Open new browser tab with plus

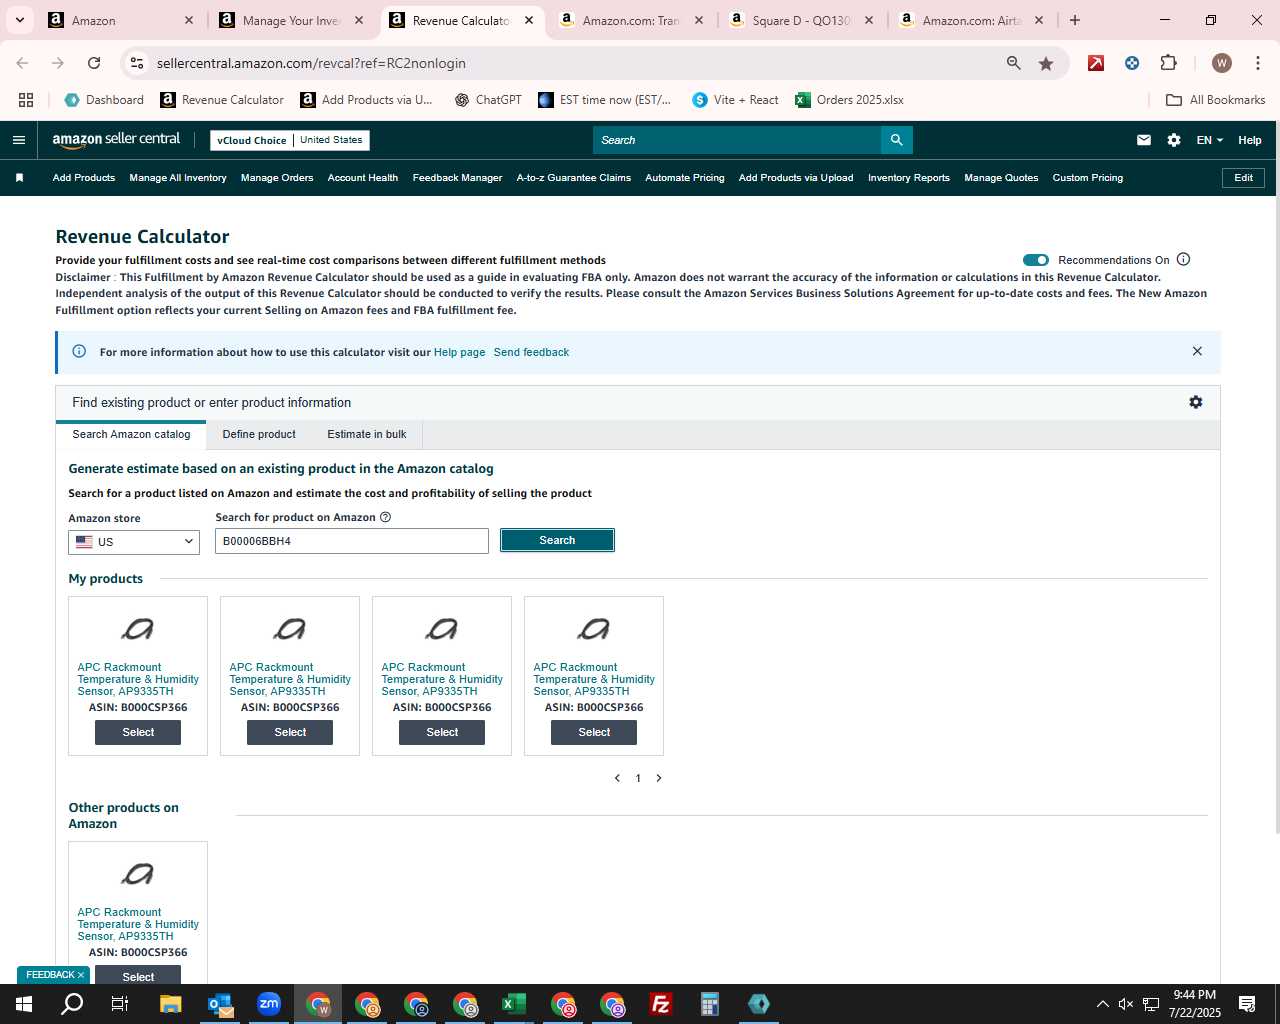coord(1075,20)
